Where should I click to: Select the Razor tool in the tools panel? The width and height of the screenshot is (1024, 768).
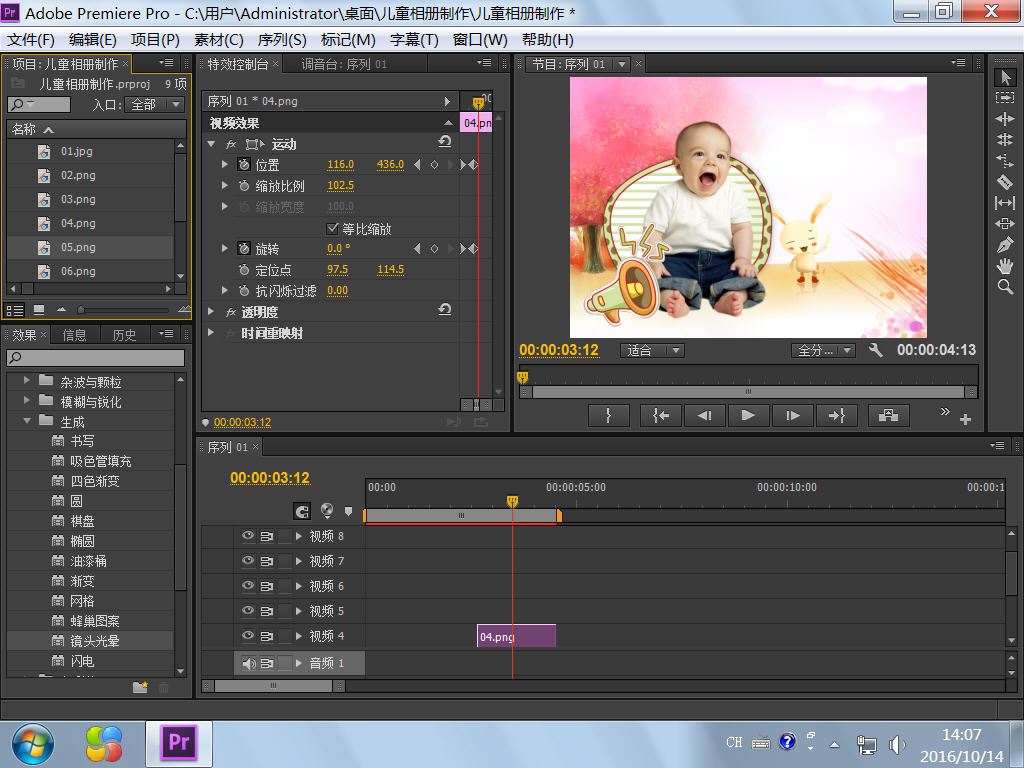click(1005, 182)
